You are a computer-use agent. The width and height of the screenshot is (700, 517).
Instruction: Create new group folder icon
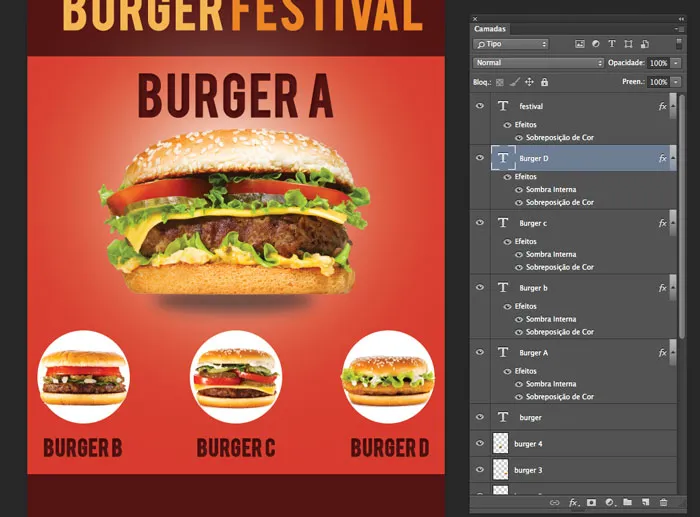pos(628,502)
